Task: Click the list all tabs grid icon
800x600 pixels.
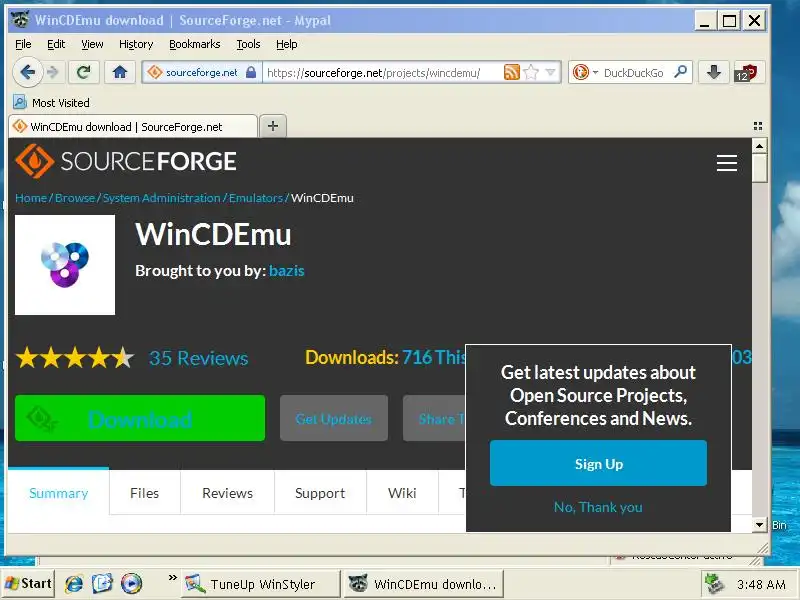Action: tap(758, 126)
